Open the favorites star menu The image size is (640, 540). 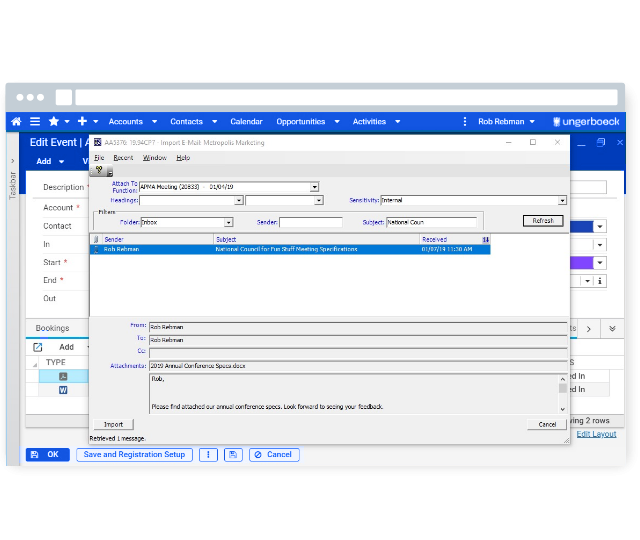(54, 121)
